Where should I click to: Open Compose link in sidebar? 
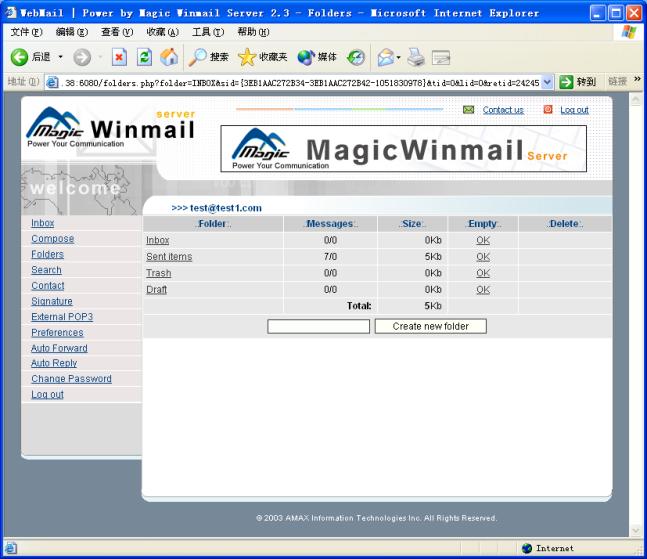(x=52, y=239)
